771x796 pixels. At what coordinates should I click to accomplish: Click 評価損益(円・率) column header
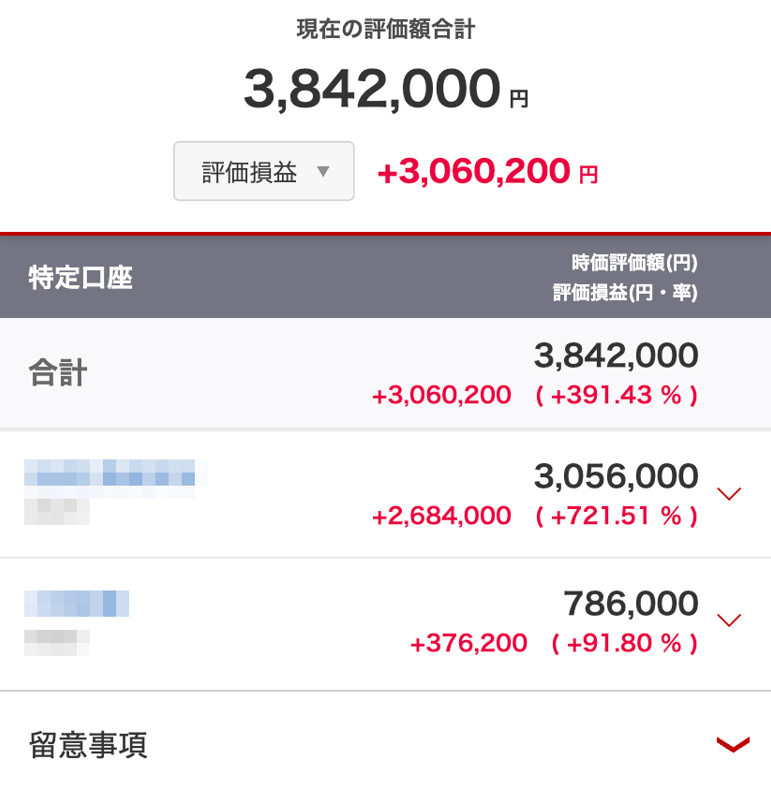click(x=625, y=293)
